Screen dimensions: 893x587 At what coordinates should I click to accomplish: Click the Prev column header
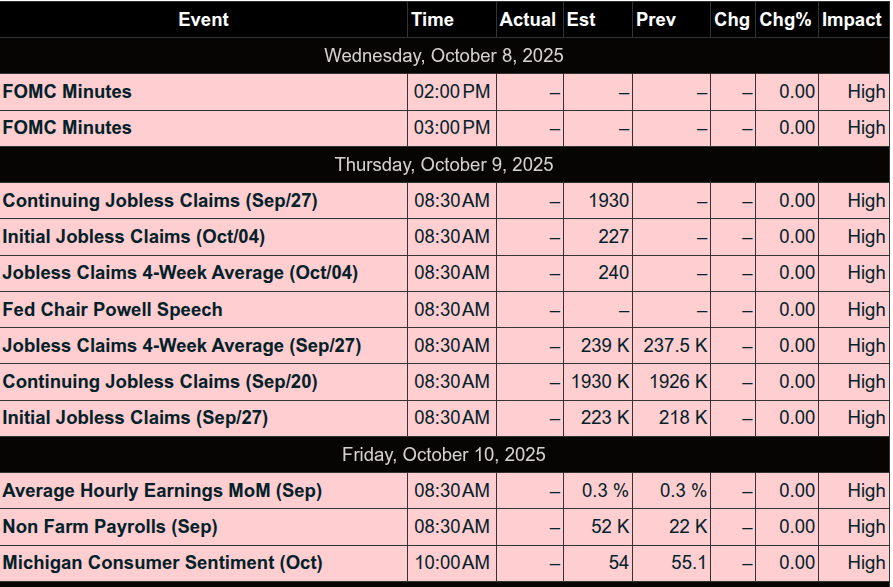[x=655, y=20]
